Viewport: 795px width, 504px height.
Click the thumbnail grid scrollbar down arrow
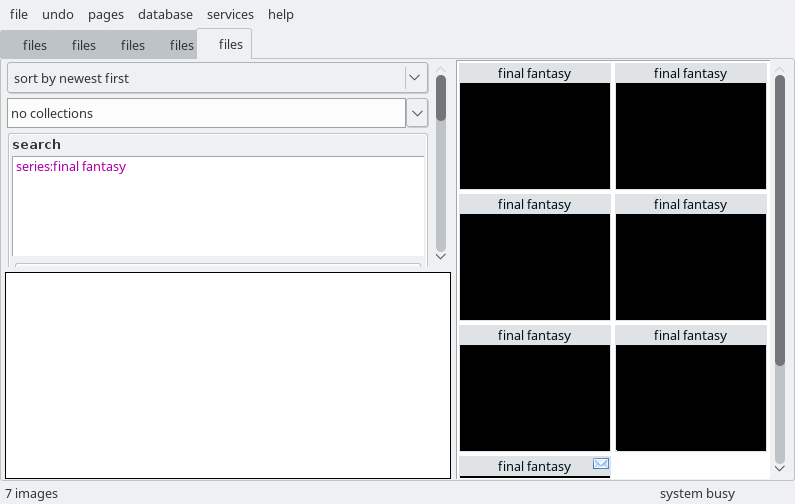780,469
